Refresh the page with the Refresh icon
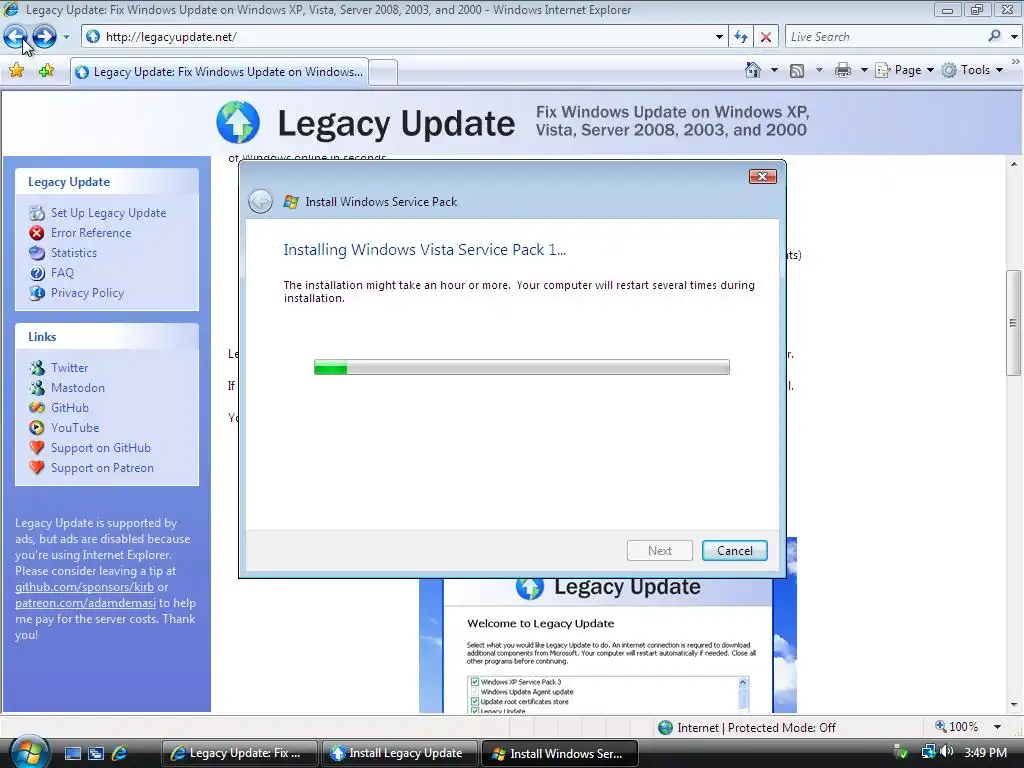Viewport: 1024px width, 768px height. (x=741, y=37)
